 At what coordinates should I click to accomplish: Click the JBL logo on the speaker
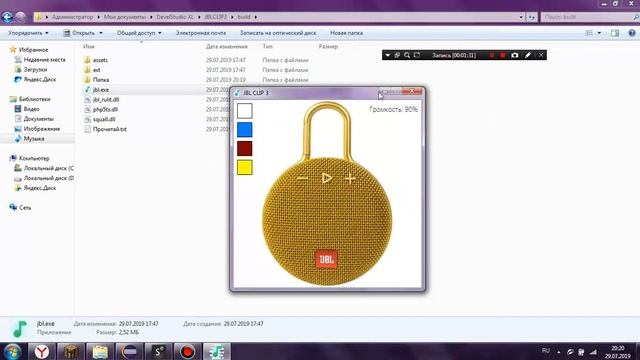327,259
